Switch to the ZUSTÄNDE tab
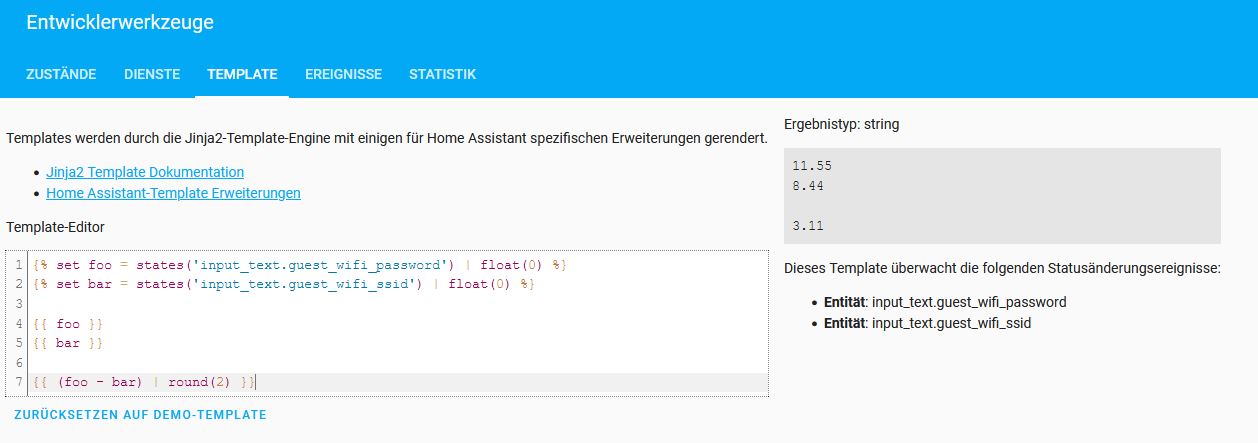Viewport: 1258px width, 443px height. (61, 74)
